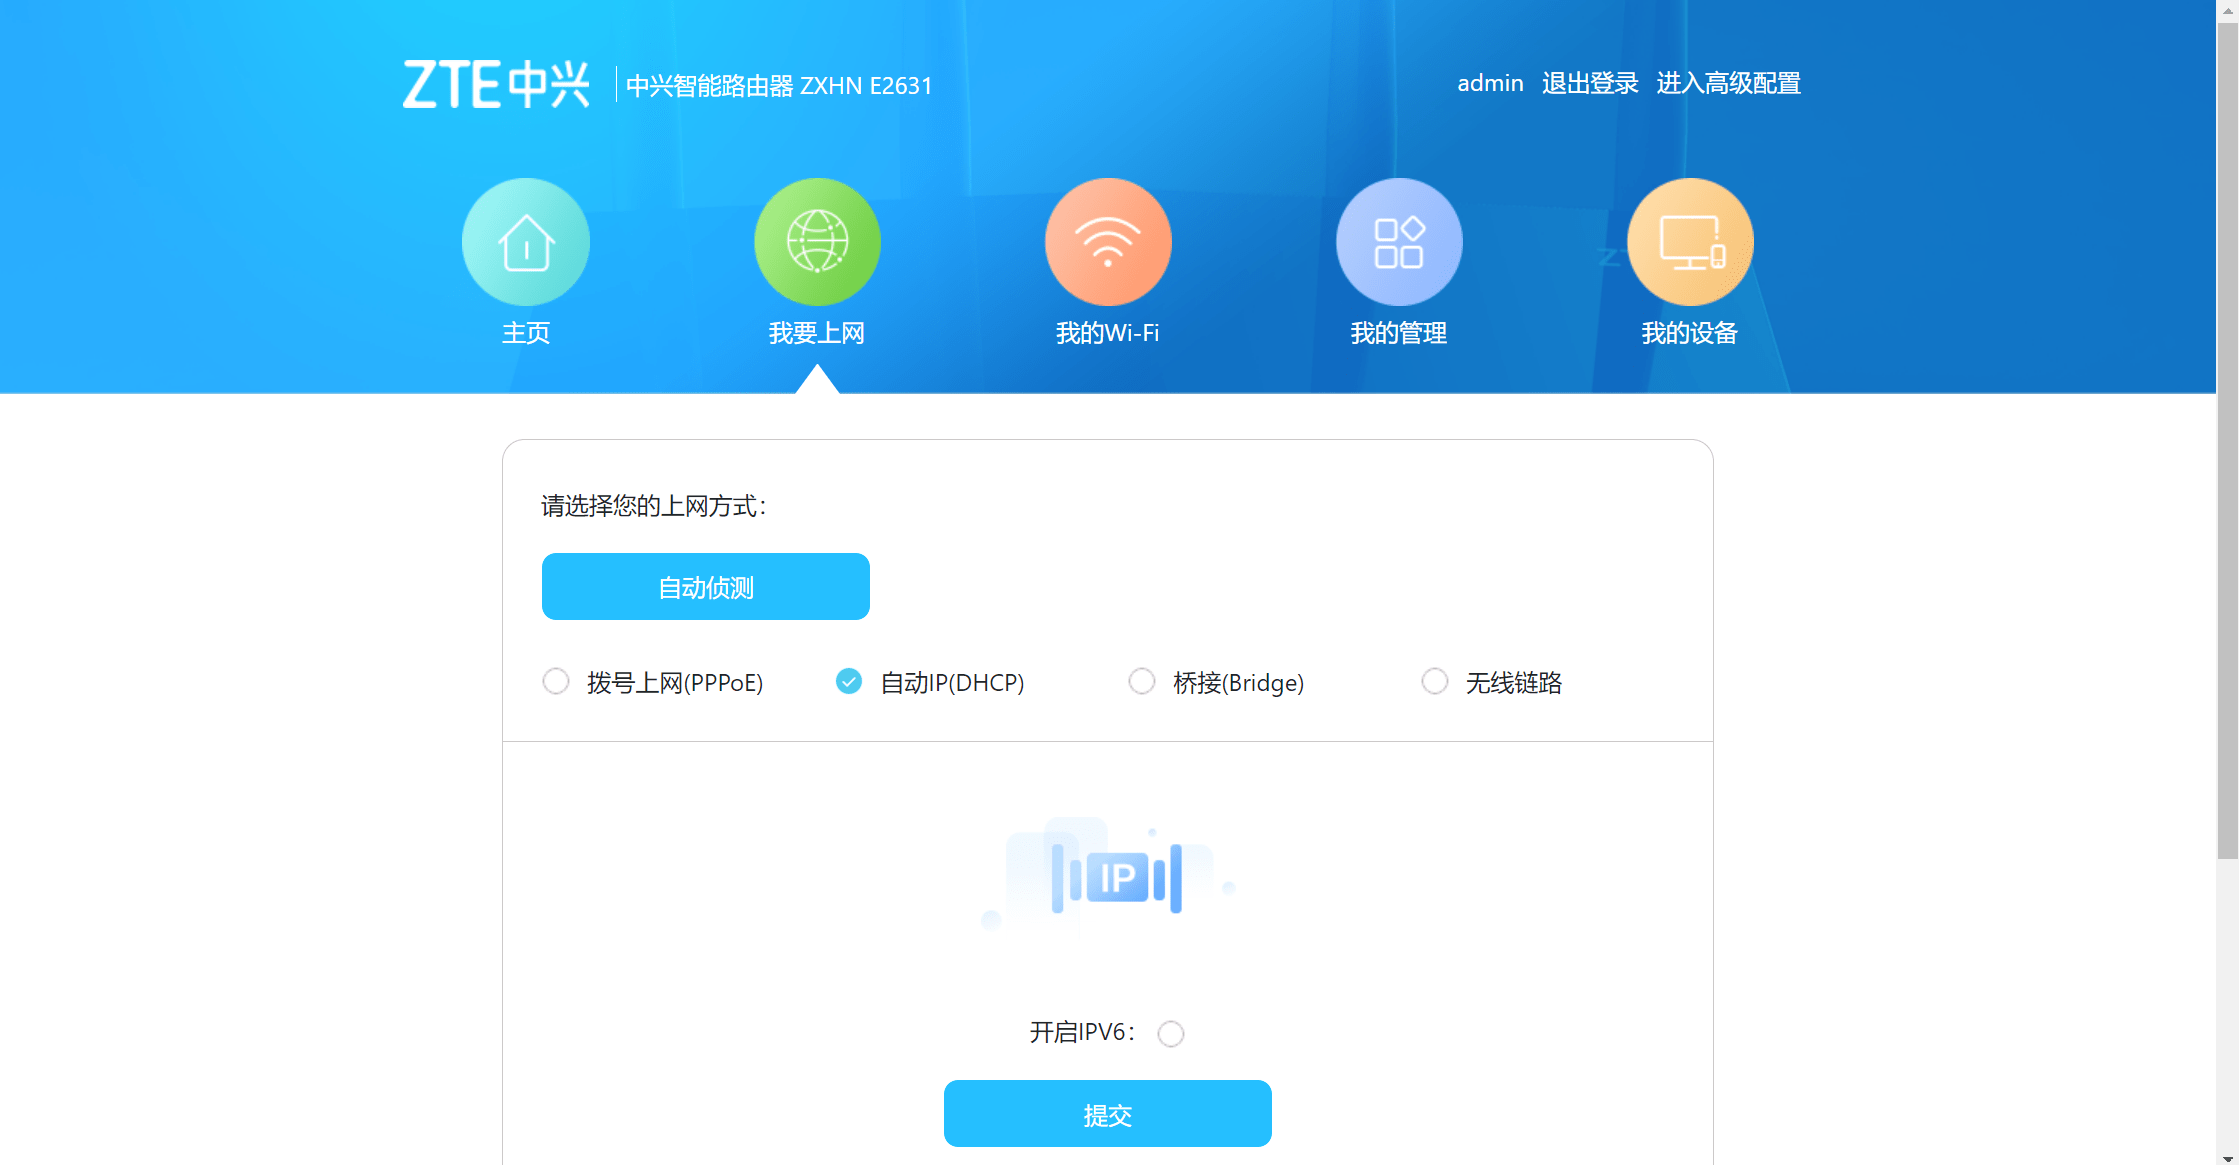This screenshot has height=1165, width=2239.
Task: Click the ZTE中兴 logo
Action: click(496, 84)
